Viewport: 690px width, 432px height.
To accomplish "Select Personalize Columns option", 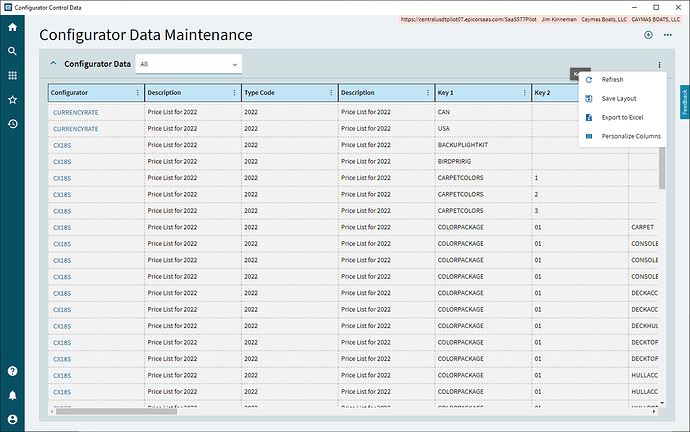I will tap(630, 136).
